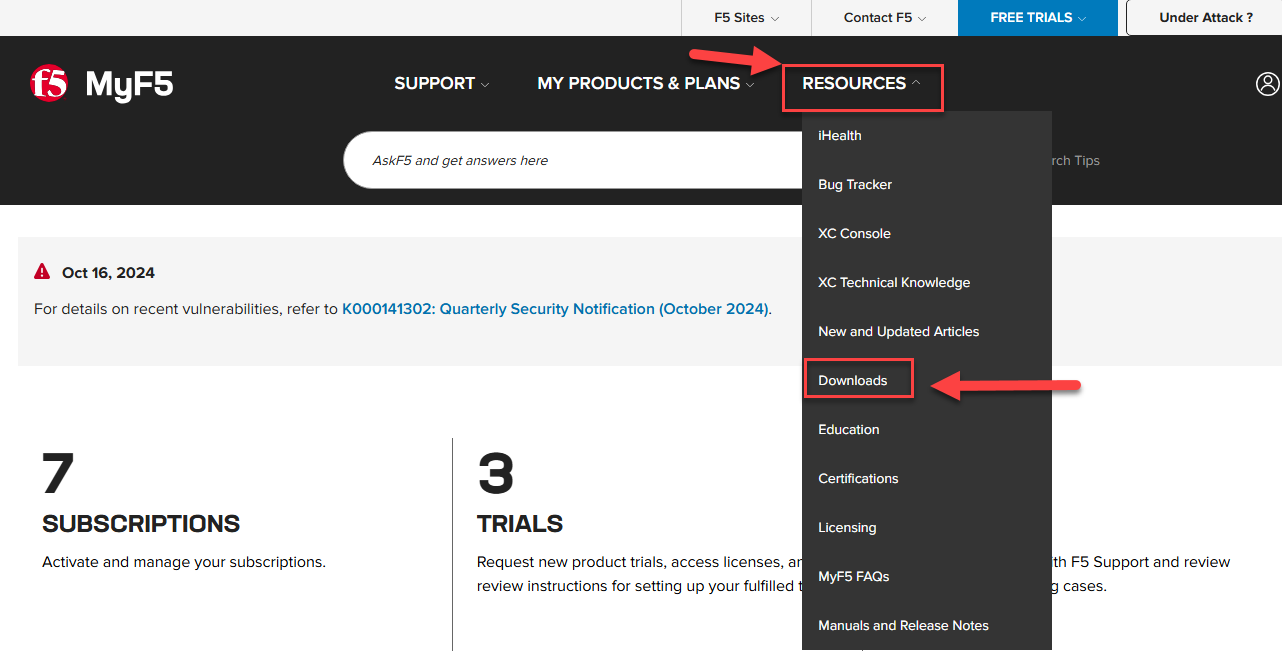Click the Under Attack ? button
The height and width of the screenshot is (651, 1282).
pos(1205,18)
